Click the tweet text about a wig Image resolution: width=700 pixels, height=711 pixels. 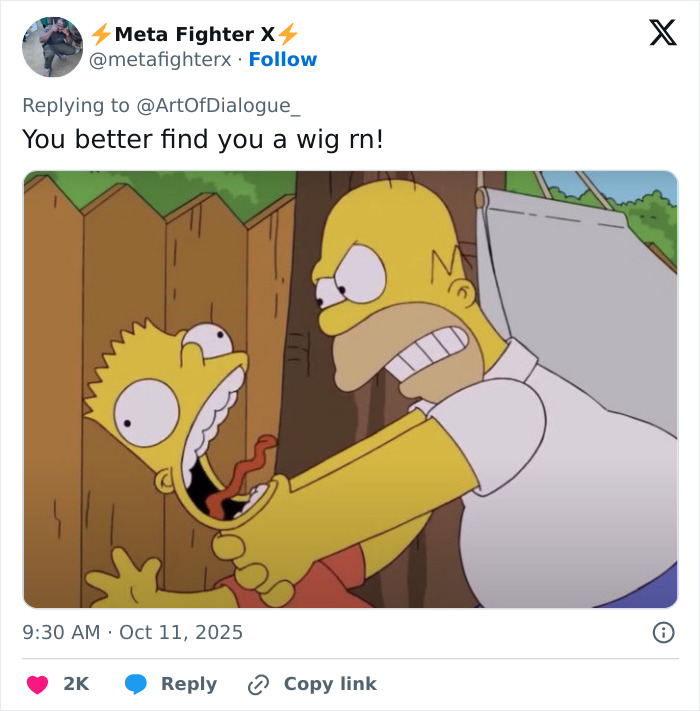(x=203, y=139)
